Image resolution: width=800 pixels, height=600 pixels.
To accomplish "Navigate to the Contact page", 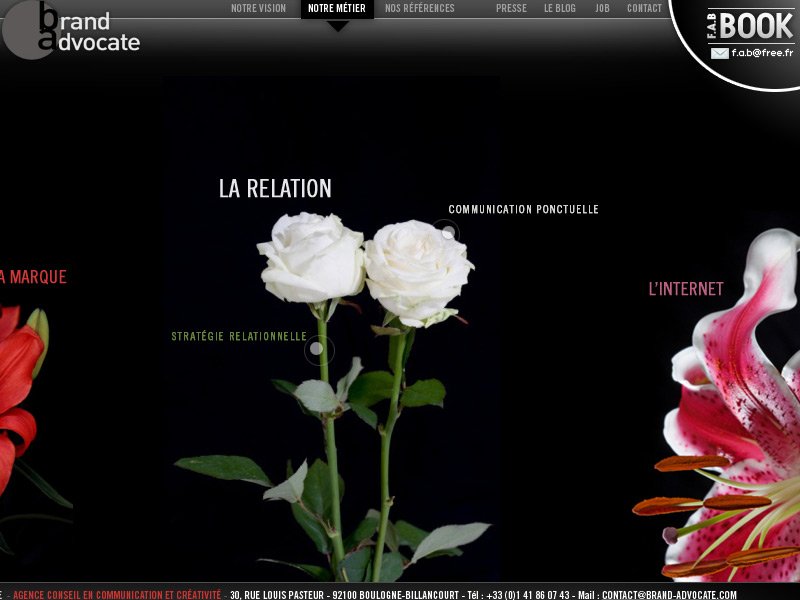I will 644,8.
